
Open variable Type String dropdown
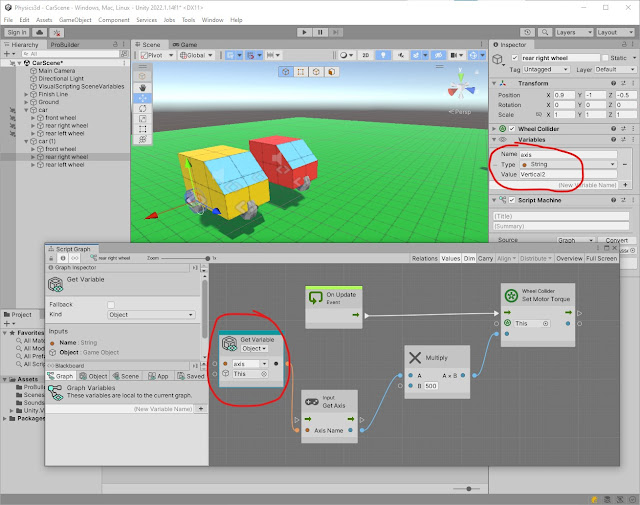[x=568, y=164]
